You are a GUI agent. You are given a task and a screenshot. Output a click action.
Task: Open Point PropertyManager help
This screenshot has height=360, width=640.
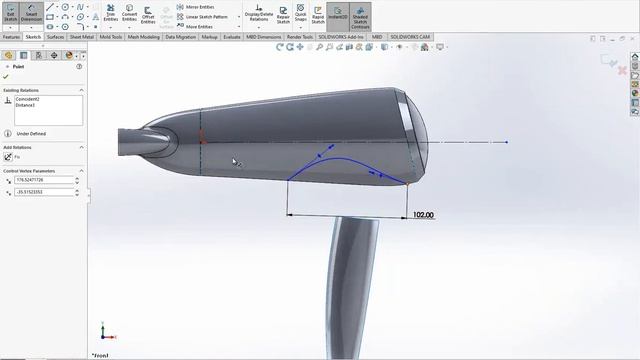click(79, 66)
